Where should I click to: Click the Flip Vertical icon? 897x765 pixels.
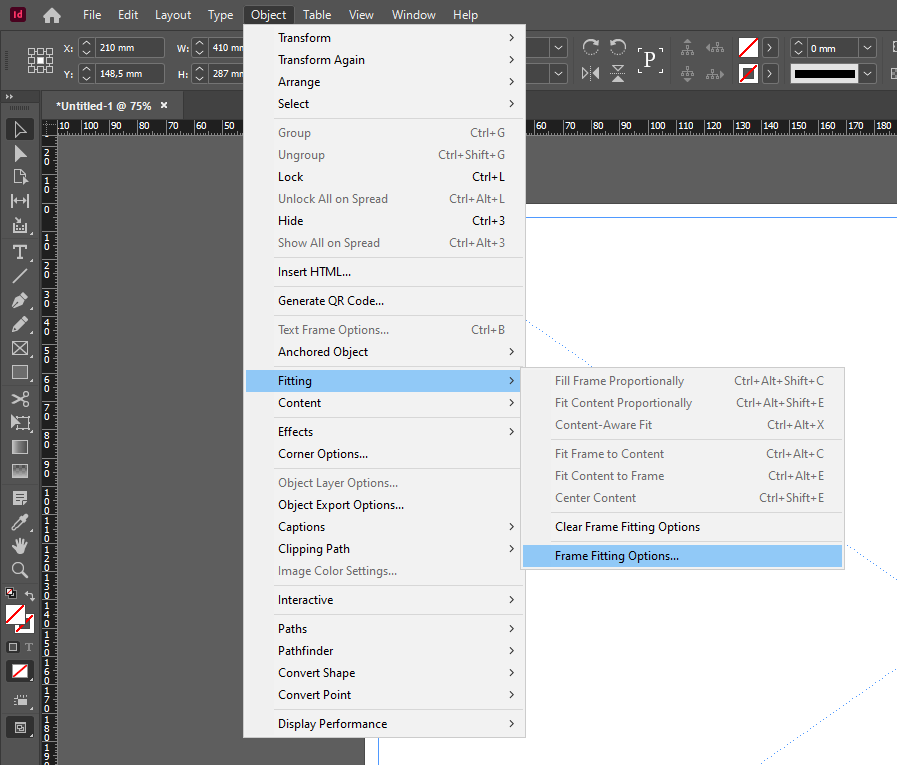(x=618, y=73)
